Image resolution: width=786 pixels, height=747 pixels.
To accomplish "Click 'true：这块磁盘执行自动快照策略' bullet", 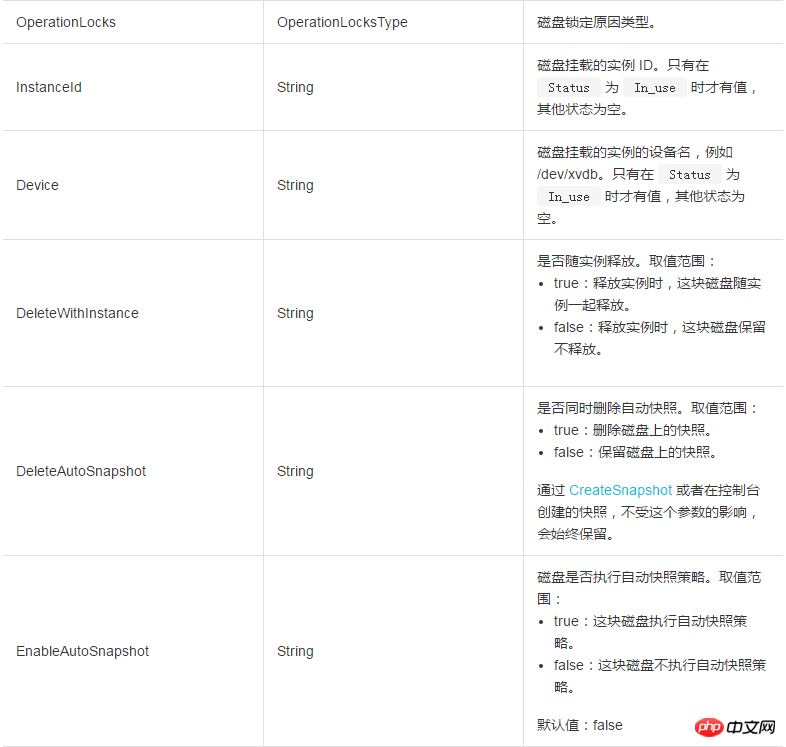I will coord(651,632).
